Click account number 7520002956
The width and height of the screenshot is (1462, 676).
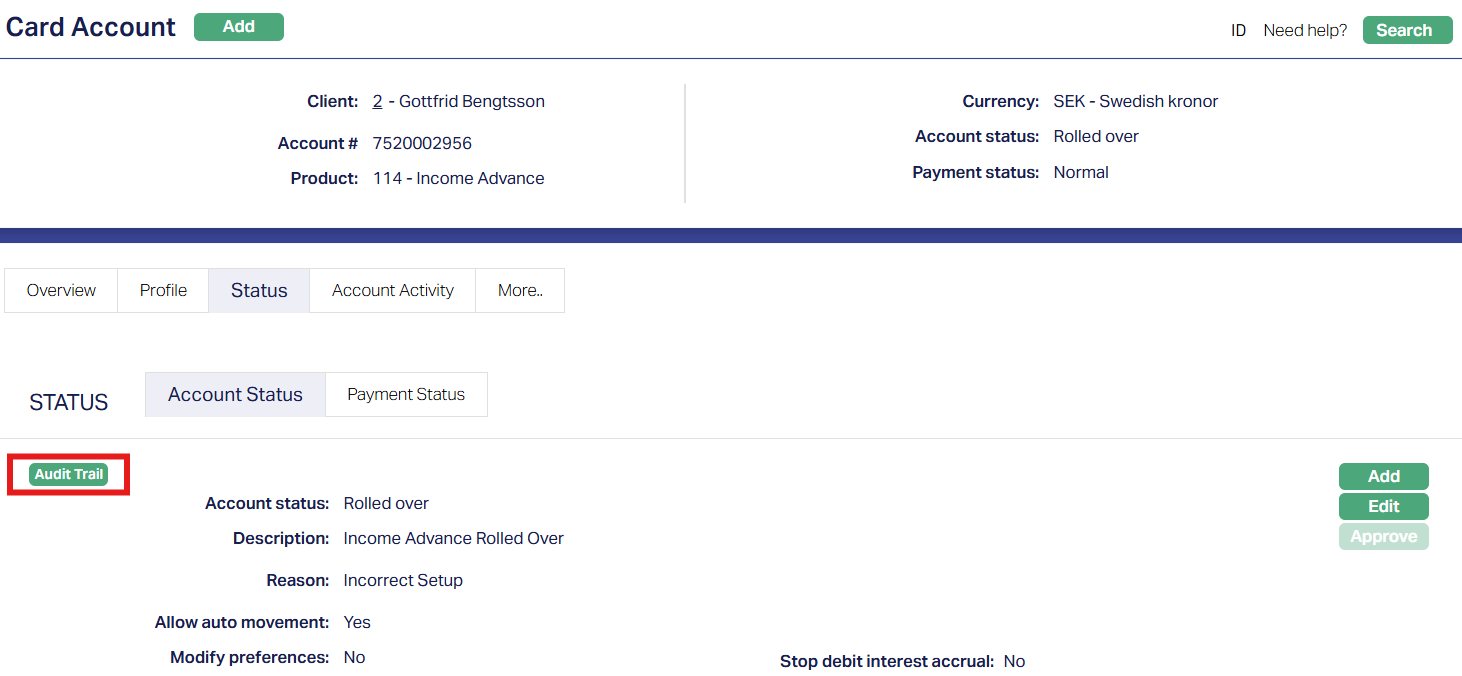pyautogui.click(x=422, y=143)
